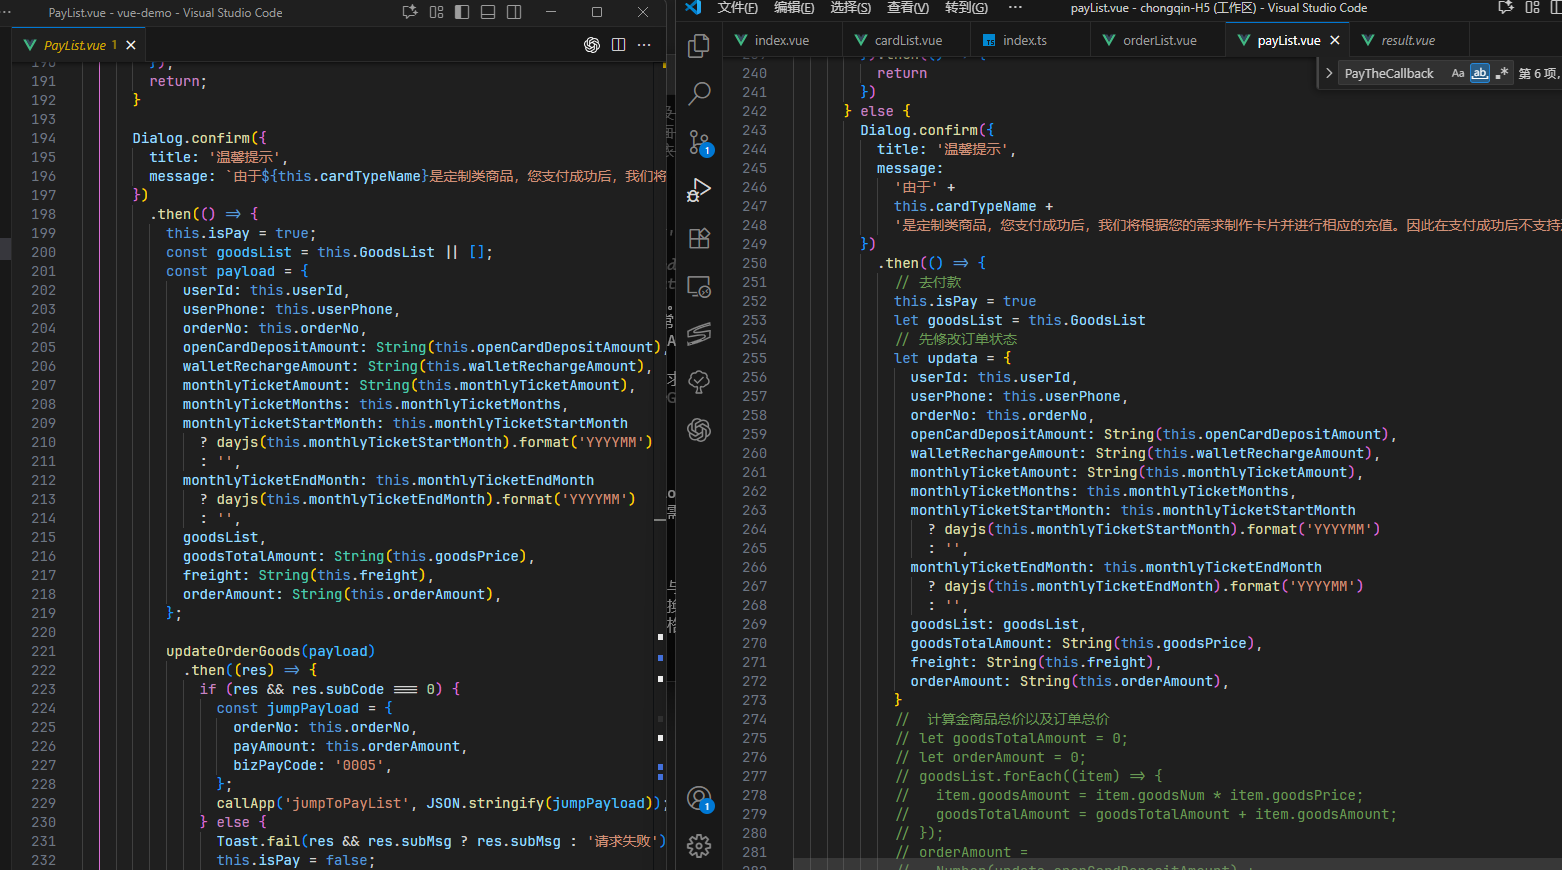Open the ChatGPT panel in activity bar

tap(699, 430)
